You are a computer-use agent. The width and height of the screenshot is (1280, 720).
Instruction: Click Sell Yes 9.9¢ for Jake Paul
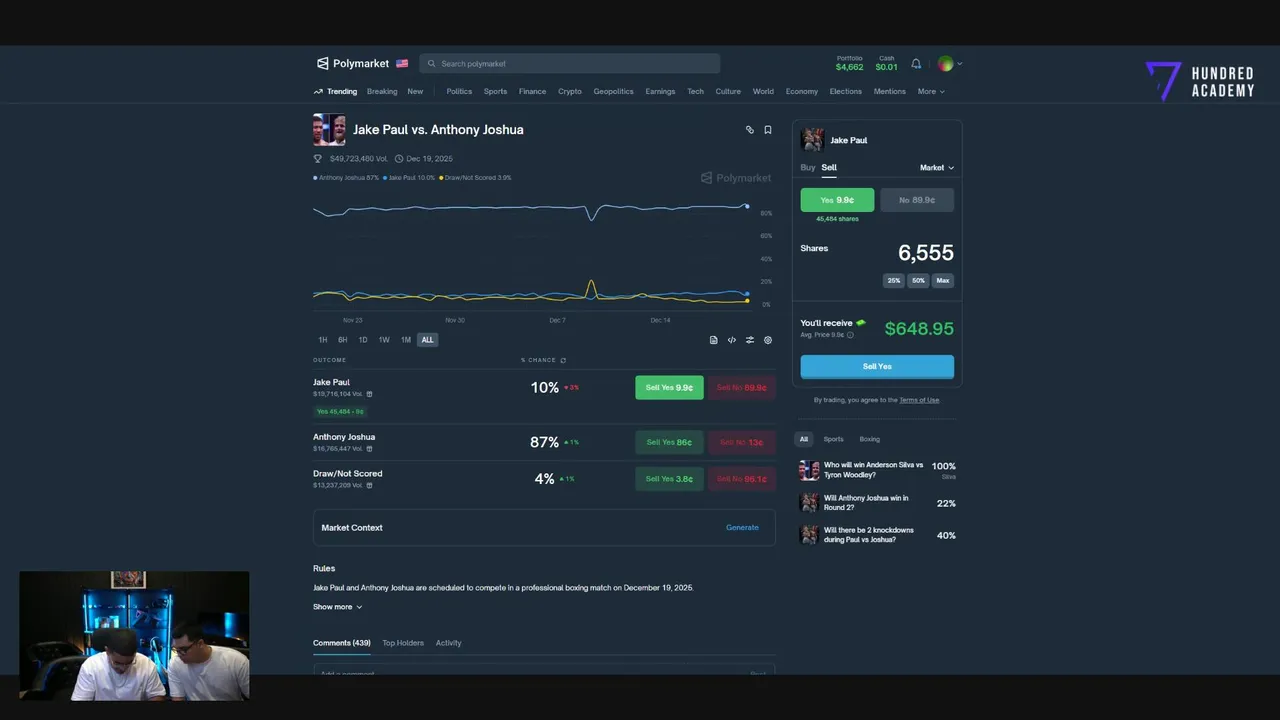669,388
